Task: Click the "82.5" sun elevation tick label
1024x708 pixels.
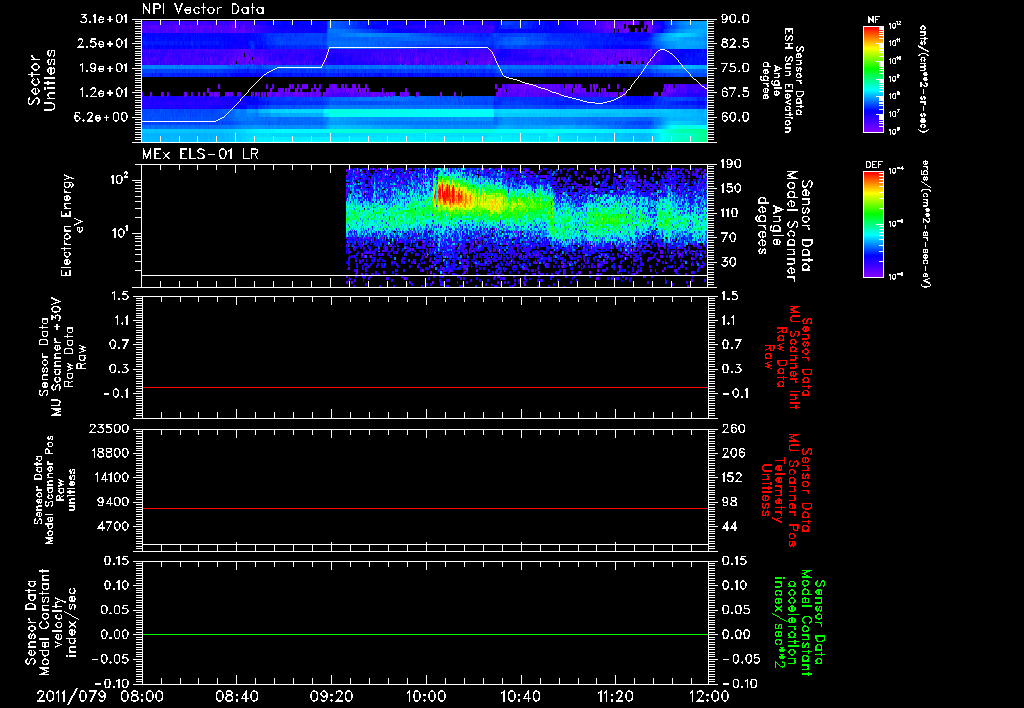Action: click(x=735, y=43)
